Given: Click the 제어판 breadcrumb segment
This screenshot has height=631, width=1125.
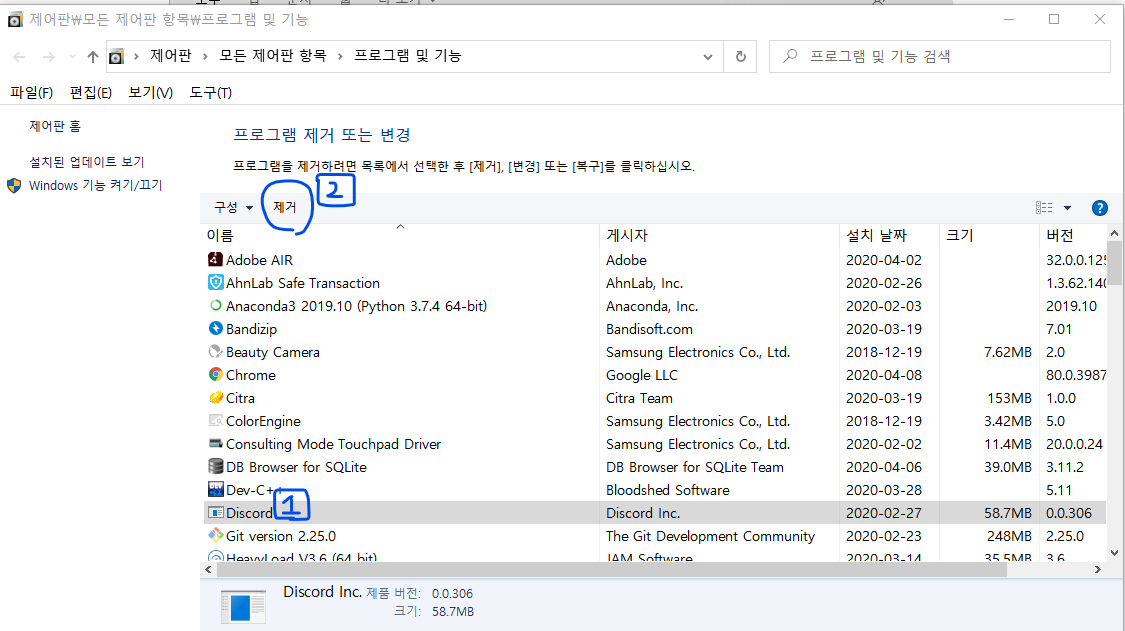Looking at the screenshot, I should tap(171, 55).
